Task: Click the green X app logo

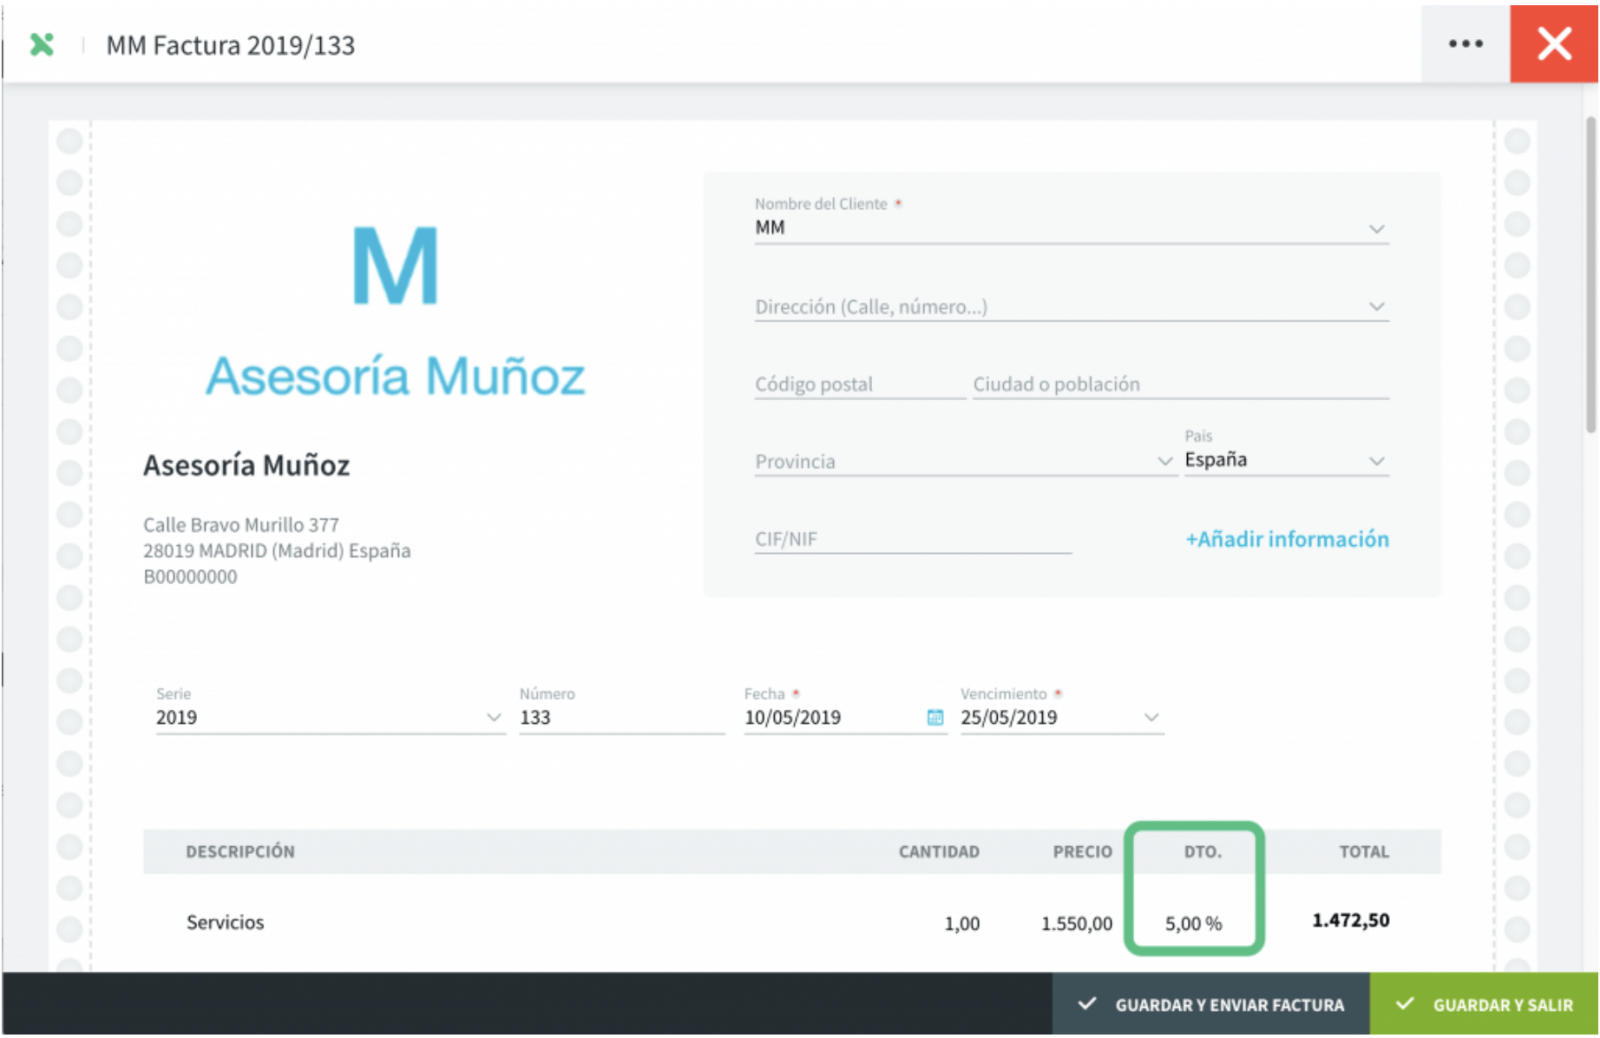Action: click(x=42, y=44)
